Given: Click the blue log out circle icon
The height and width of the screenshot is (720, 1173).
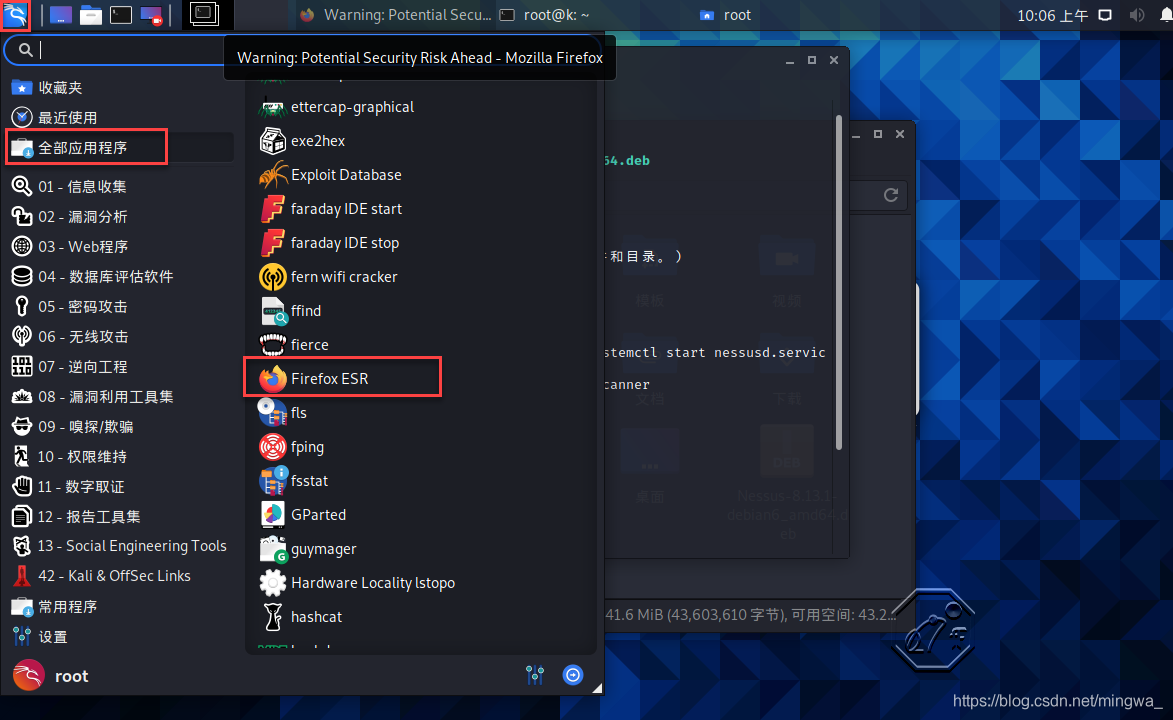Looking at the screenshot, I should [573, 675].
